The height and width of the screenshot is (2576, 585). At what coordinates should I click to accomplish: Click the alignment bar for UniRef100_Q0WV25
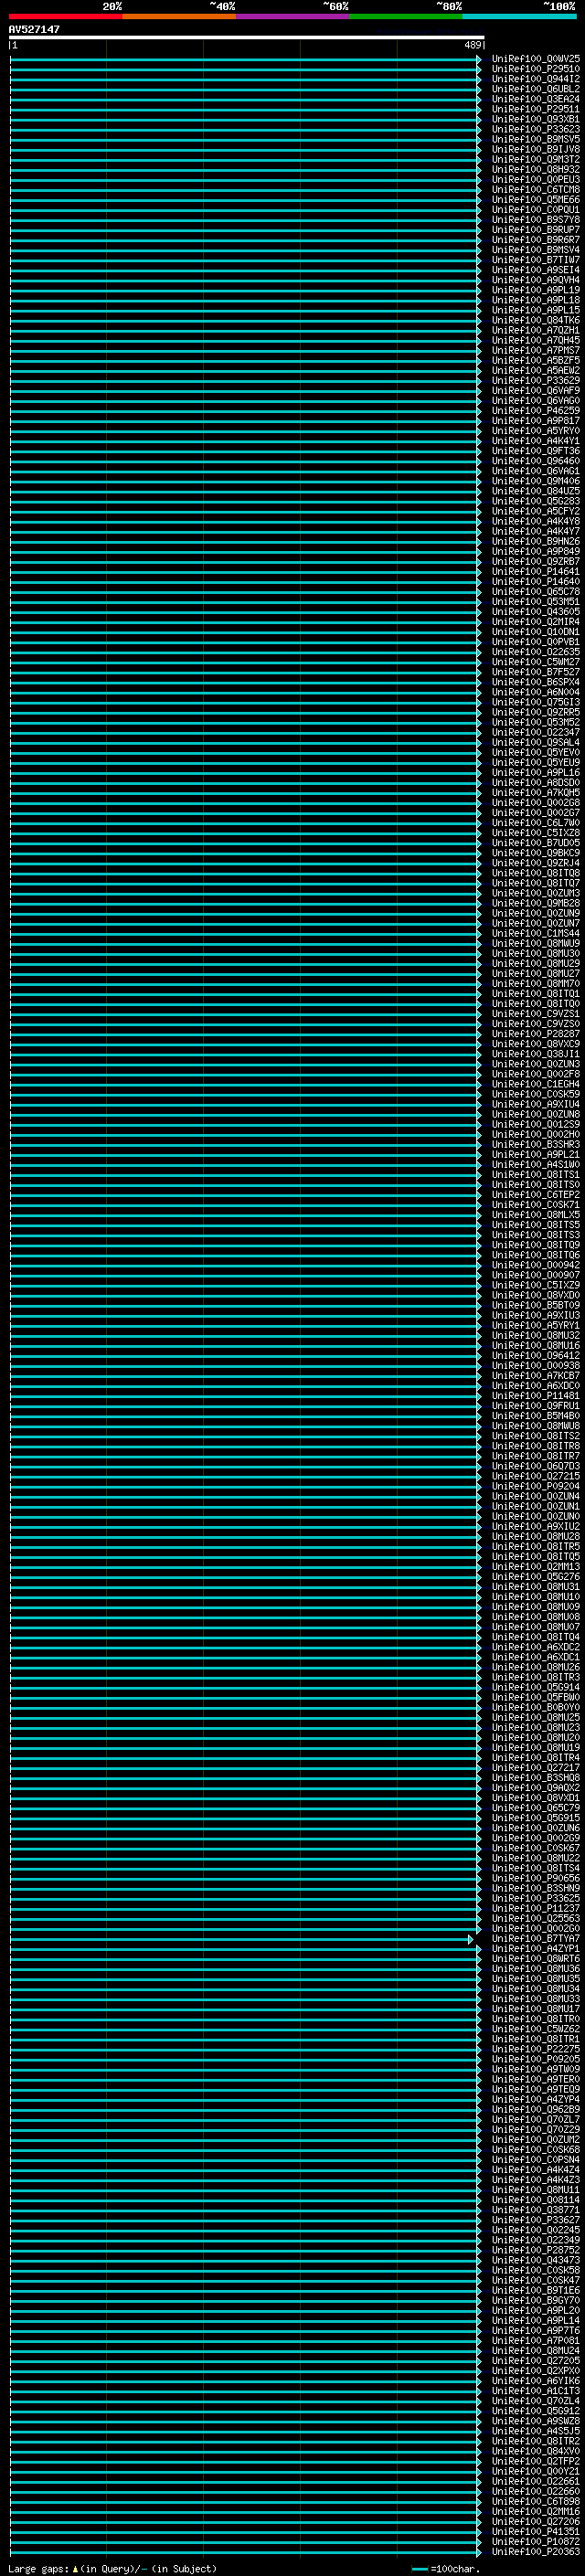click(245, 59)
